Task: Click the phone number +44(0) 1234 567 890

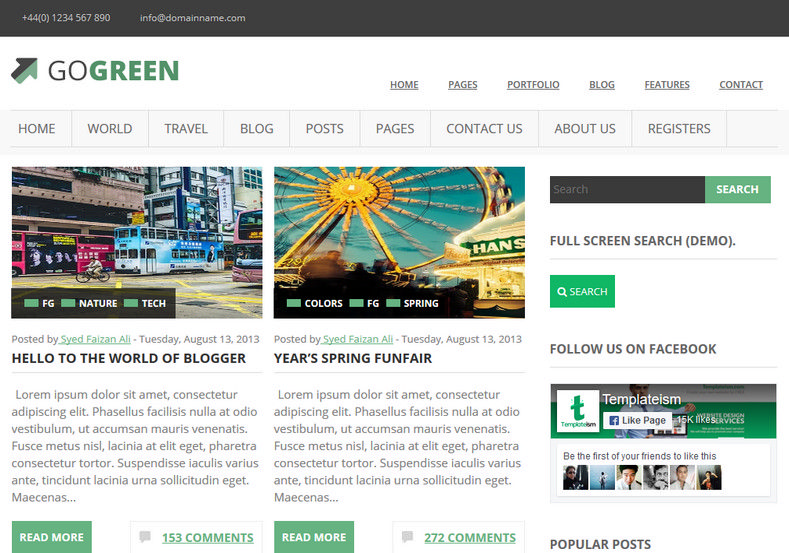Action: pos(66,18)
